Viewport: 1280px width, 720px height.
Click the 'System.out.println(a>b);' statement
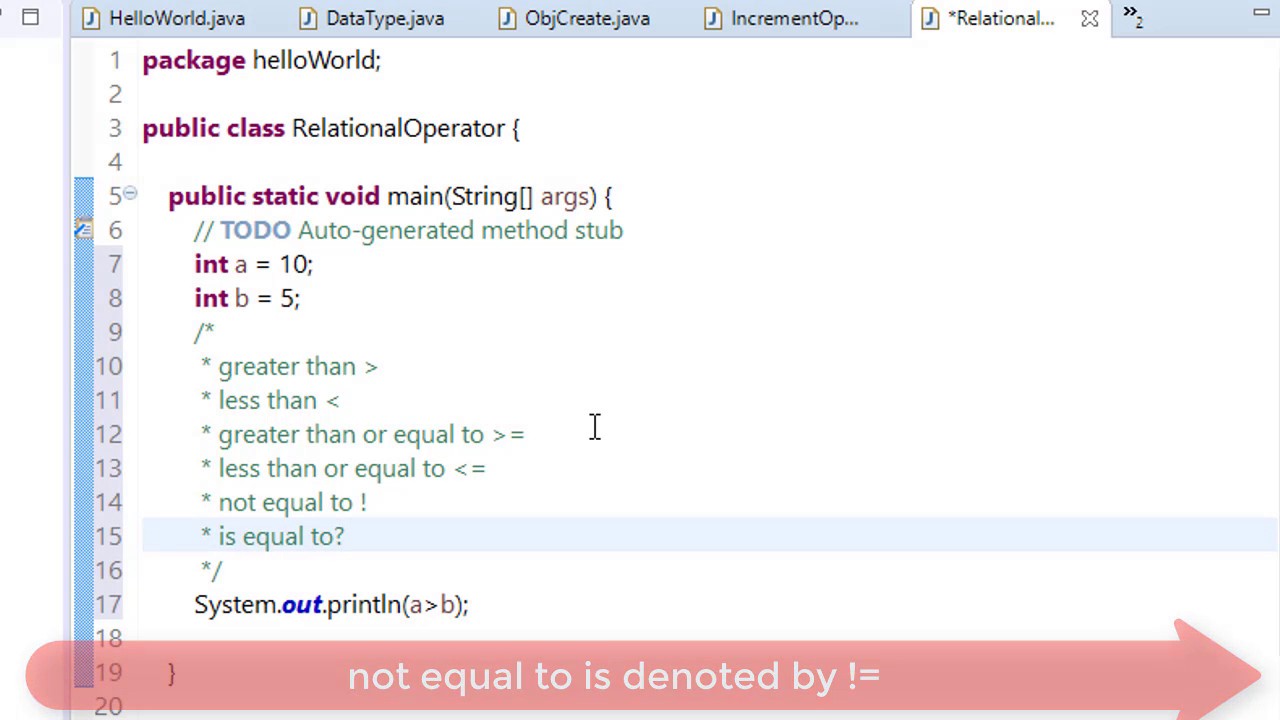click(331, 605)
